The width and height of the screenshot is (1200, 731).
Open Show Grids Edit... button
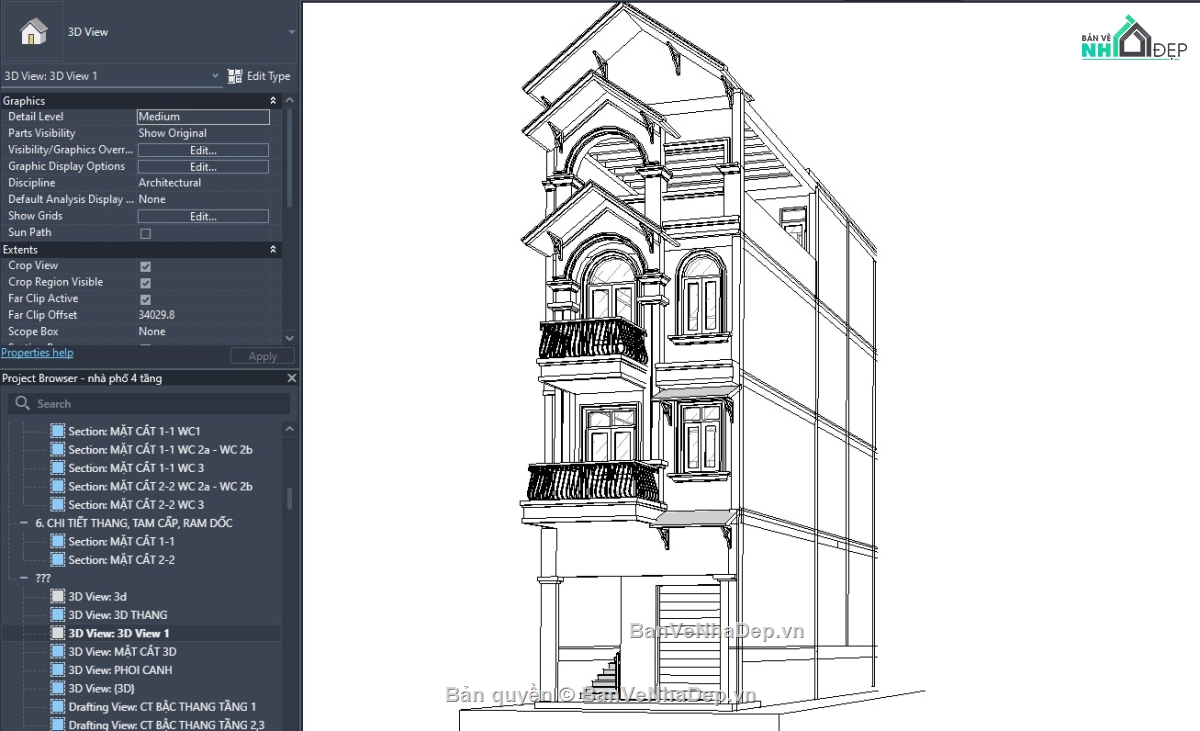203,216
